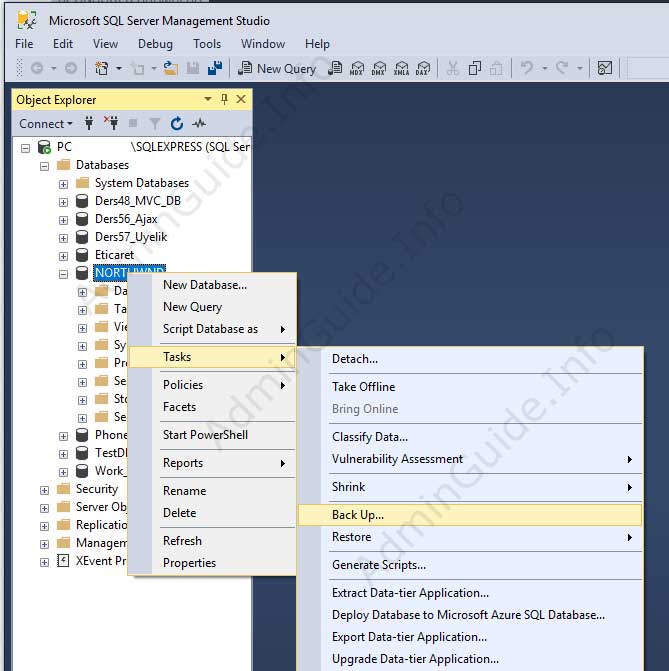This screenshot has width=669, height=671.
Task: Expand the Ders56_Ajax database node
Action: point(63,220)
